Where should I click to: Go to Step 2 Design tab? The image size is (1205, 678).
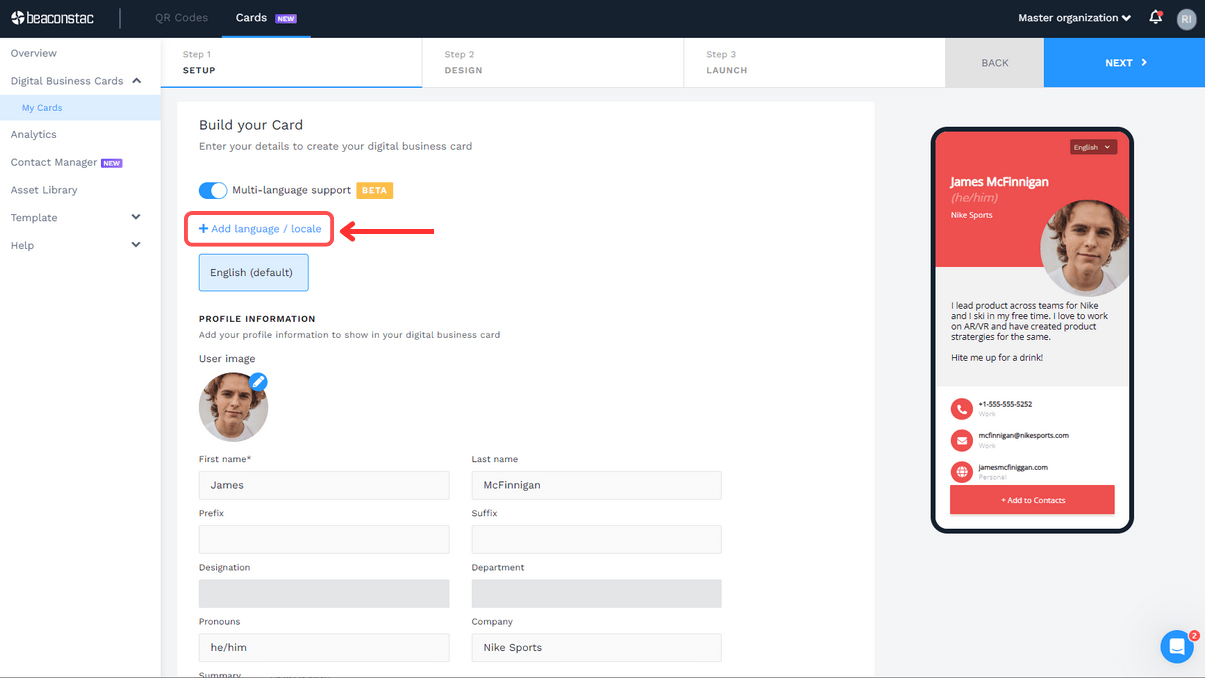(552, 63)
